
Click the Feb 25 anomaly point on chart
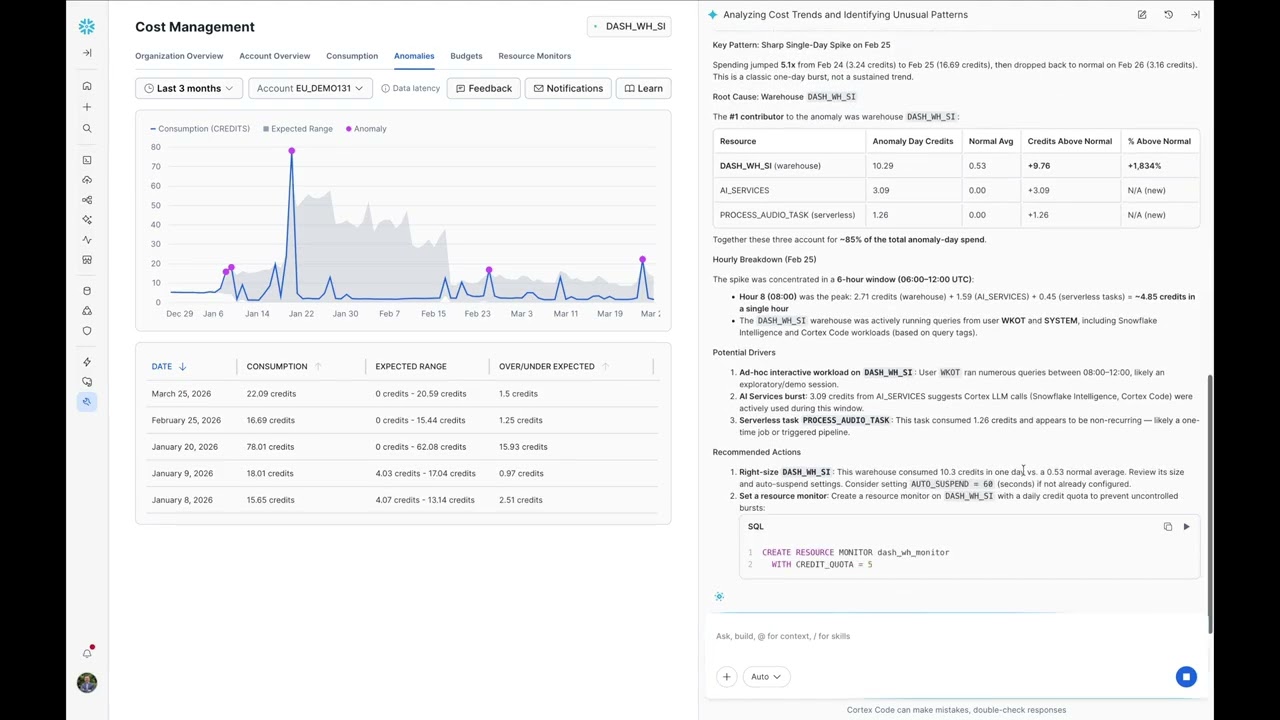tap(489, 270)
